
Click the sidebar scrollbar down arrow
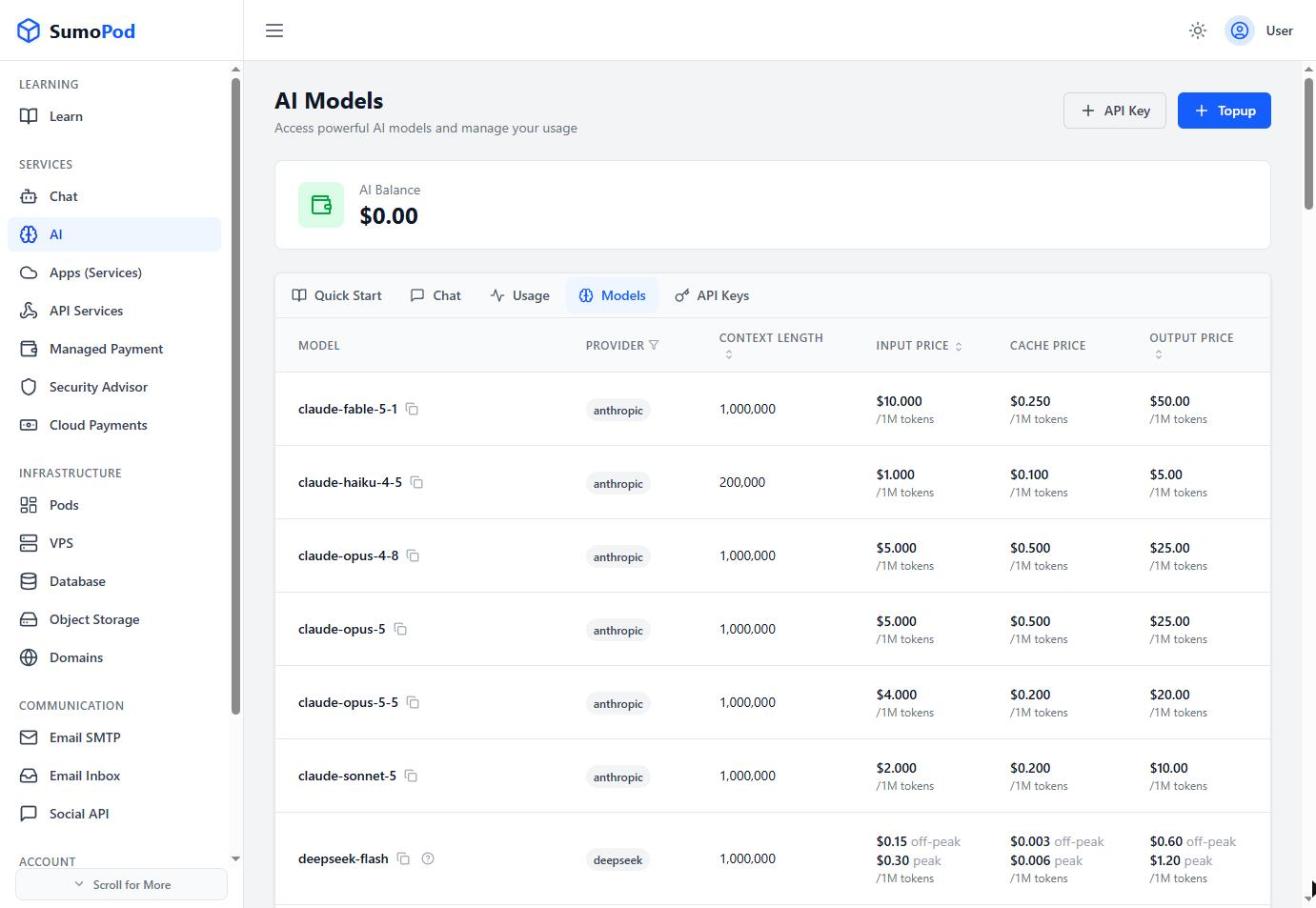(236, 858)
